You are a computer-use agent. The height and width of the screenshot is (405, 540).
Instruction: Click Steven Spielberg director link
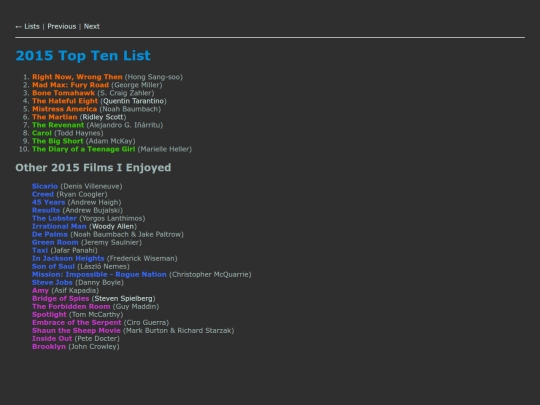pos(123,299)
